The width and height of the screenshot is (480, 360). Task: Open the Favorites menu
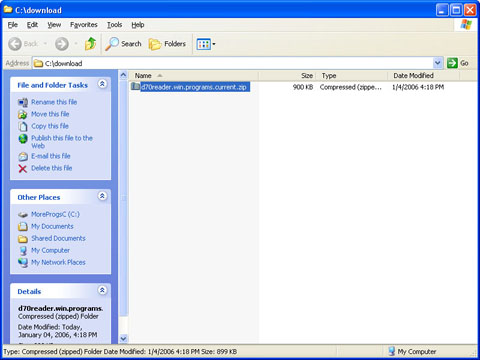pyautogui.click(x=84, y=25)
